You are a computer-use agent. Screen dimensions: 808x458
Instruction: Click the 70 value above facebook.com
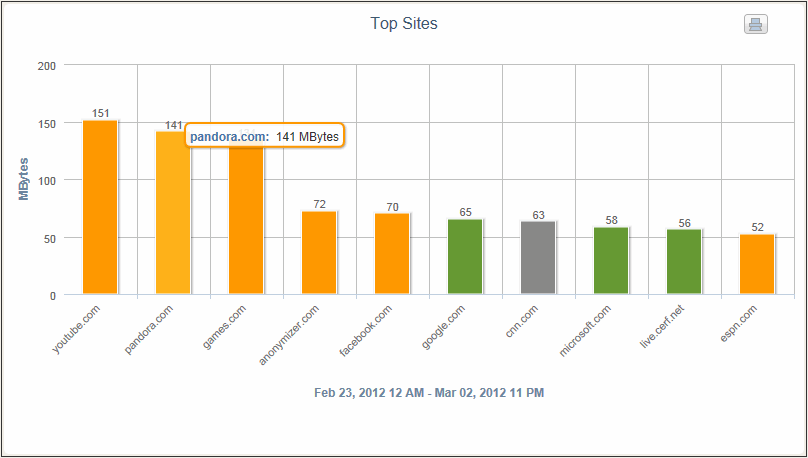392,207
